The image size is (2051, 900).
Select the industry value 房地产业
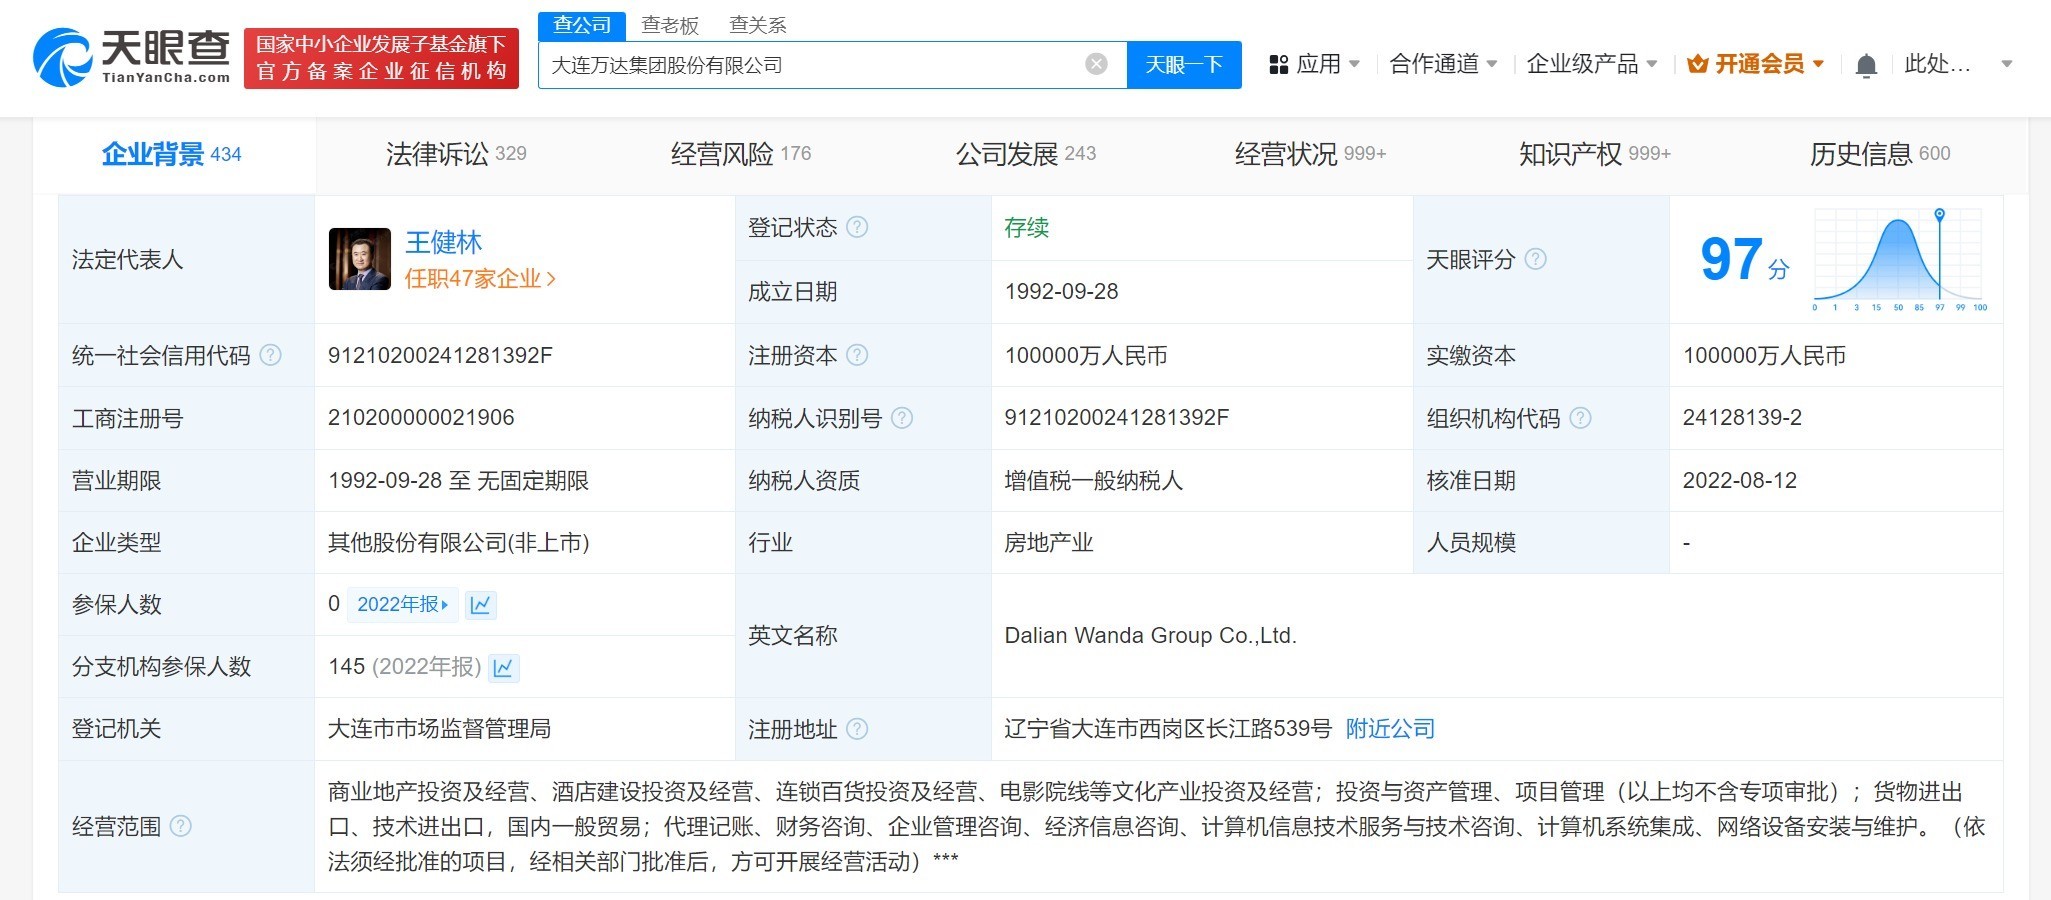[x=1048, y=543]
